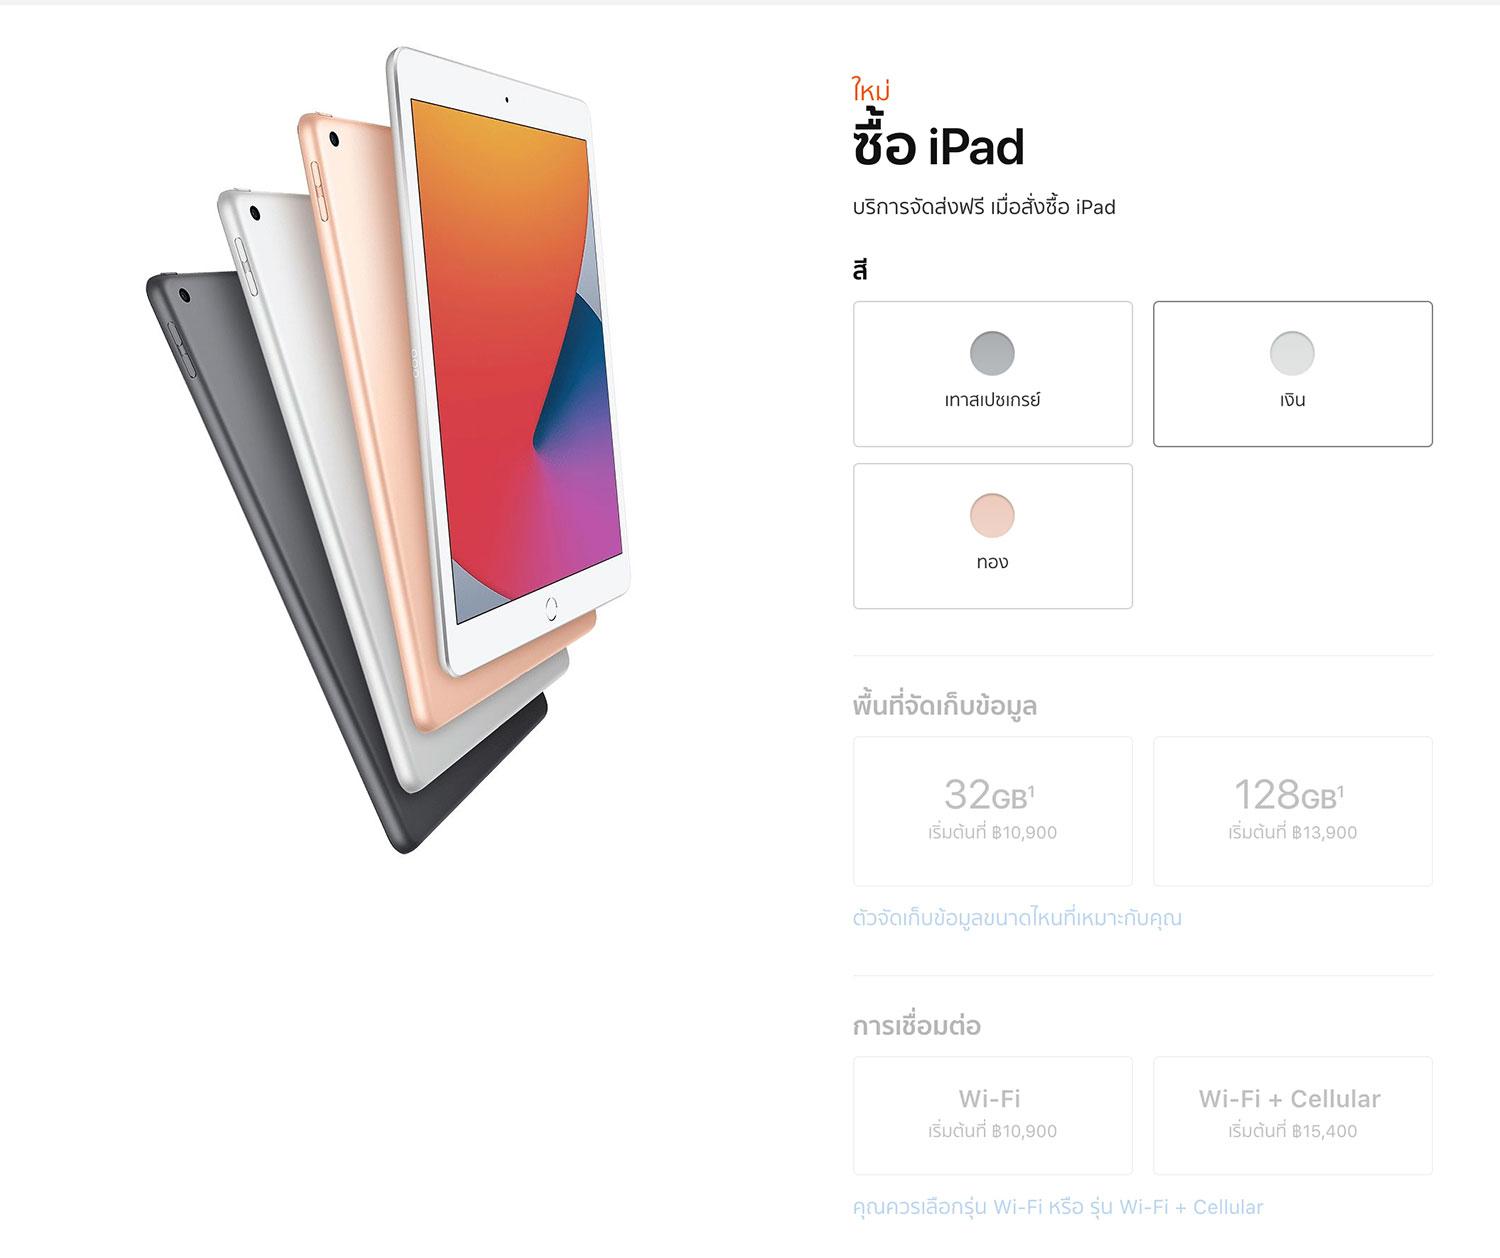Image resolution: width=1500 pixels, height=1258 pixels.
Task: Select the Wi-Fi connectivity option
Action: [x=993, y=1115]
